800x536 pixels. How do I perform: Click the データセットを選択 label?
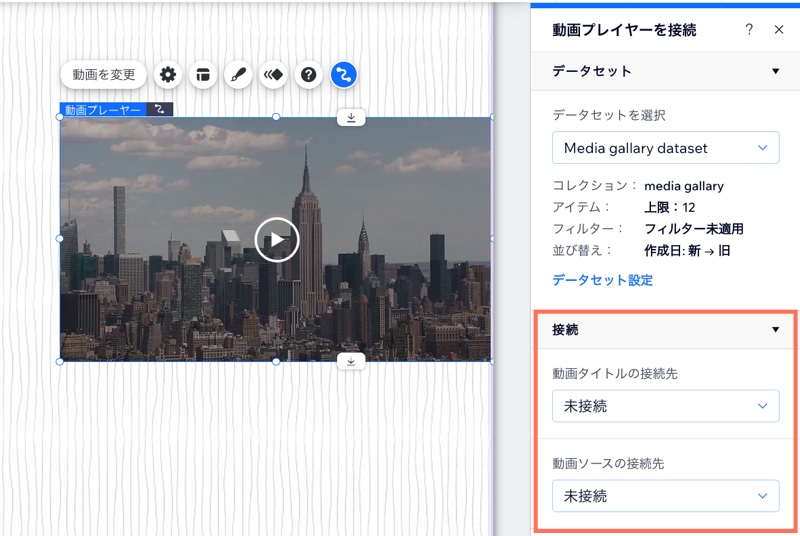click(609, 115)
